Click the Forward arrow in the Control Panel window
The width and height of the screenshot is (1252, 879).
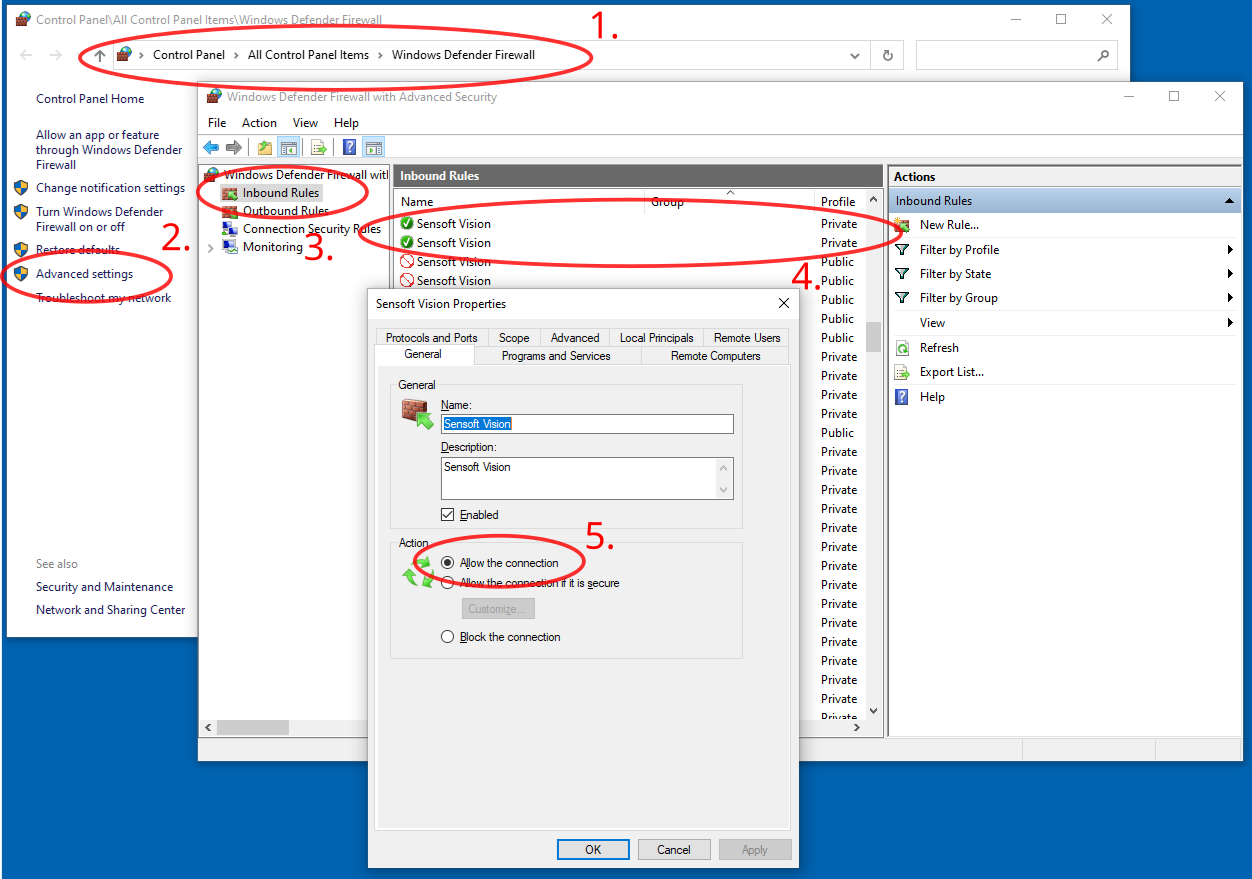click(x=56, y=56)
